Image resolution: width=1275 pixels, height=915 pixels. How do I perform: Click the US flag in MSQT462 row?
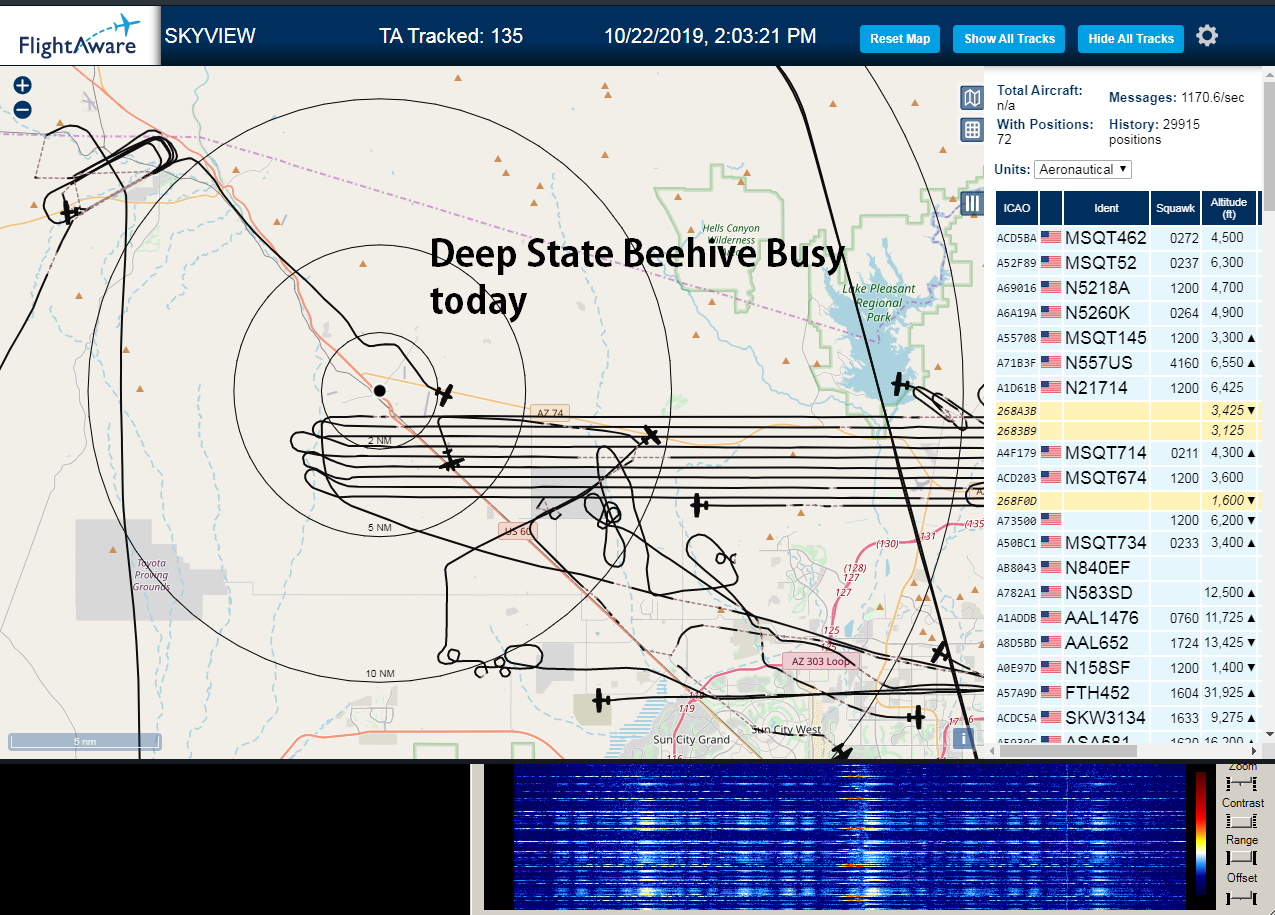pos(1051,238)
